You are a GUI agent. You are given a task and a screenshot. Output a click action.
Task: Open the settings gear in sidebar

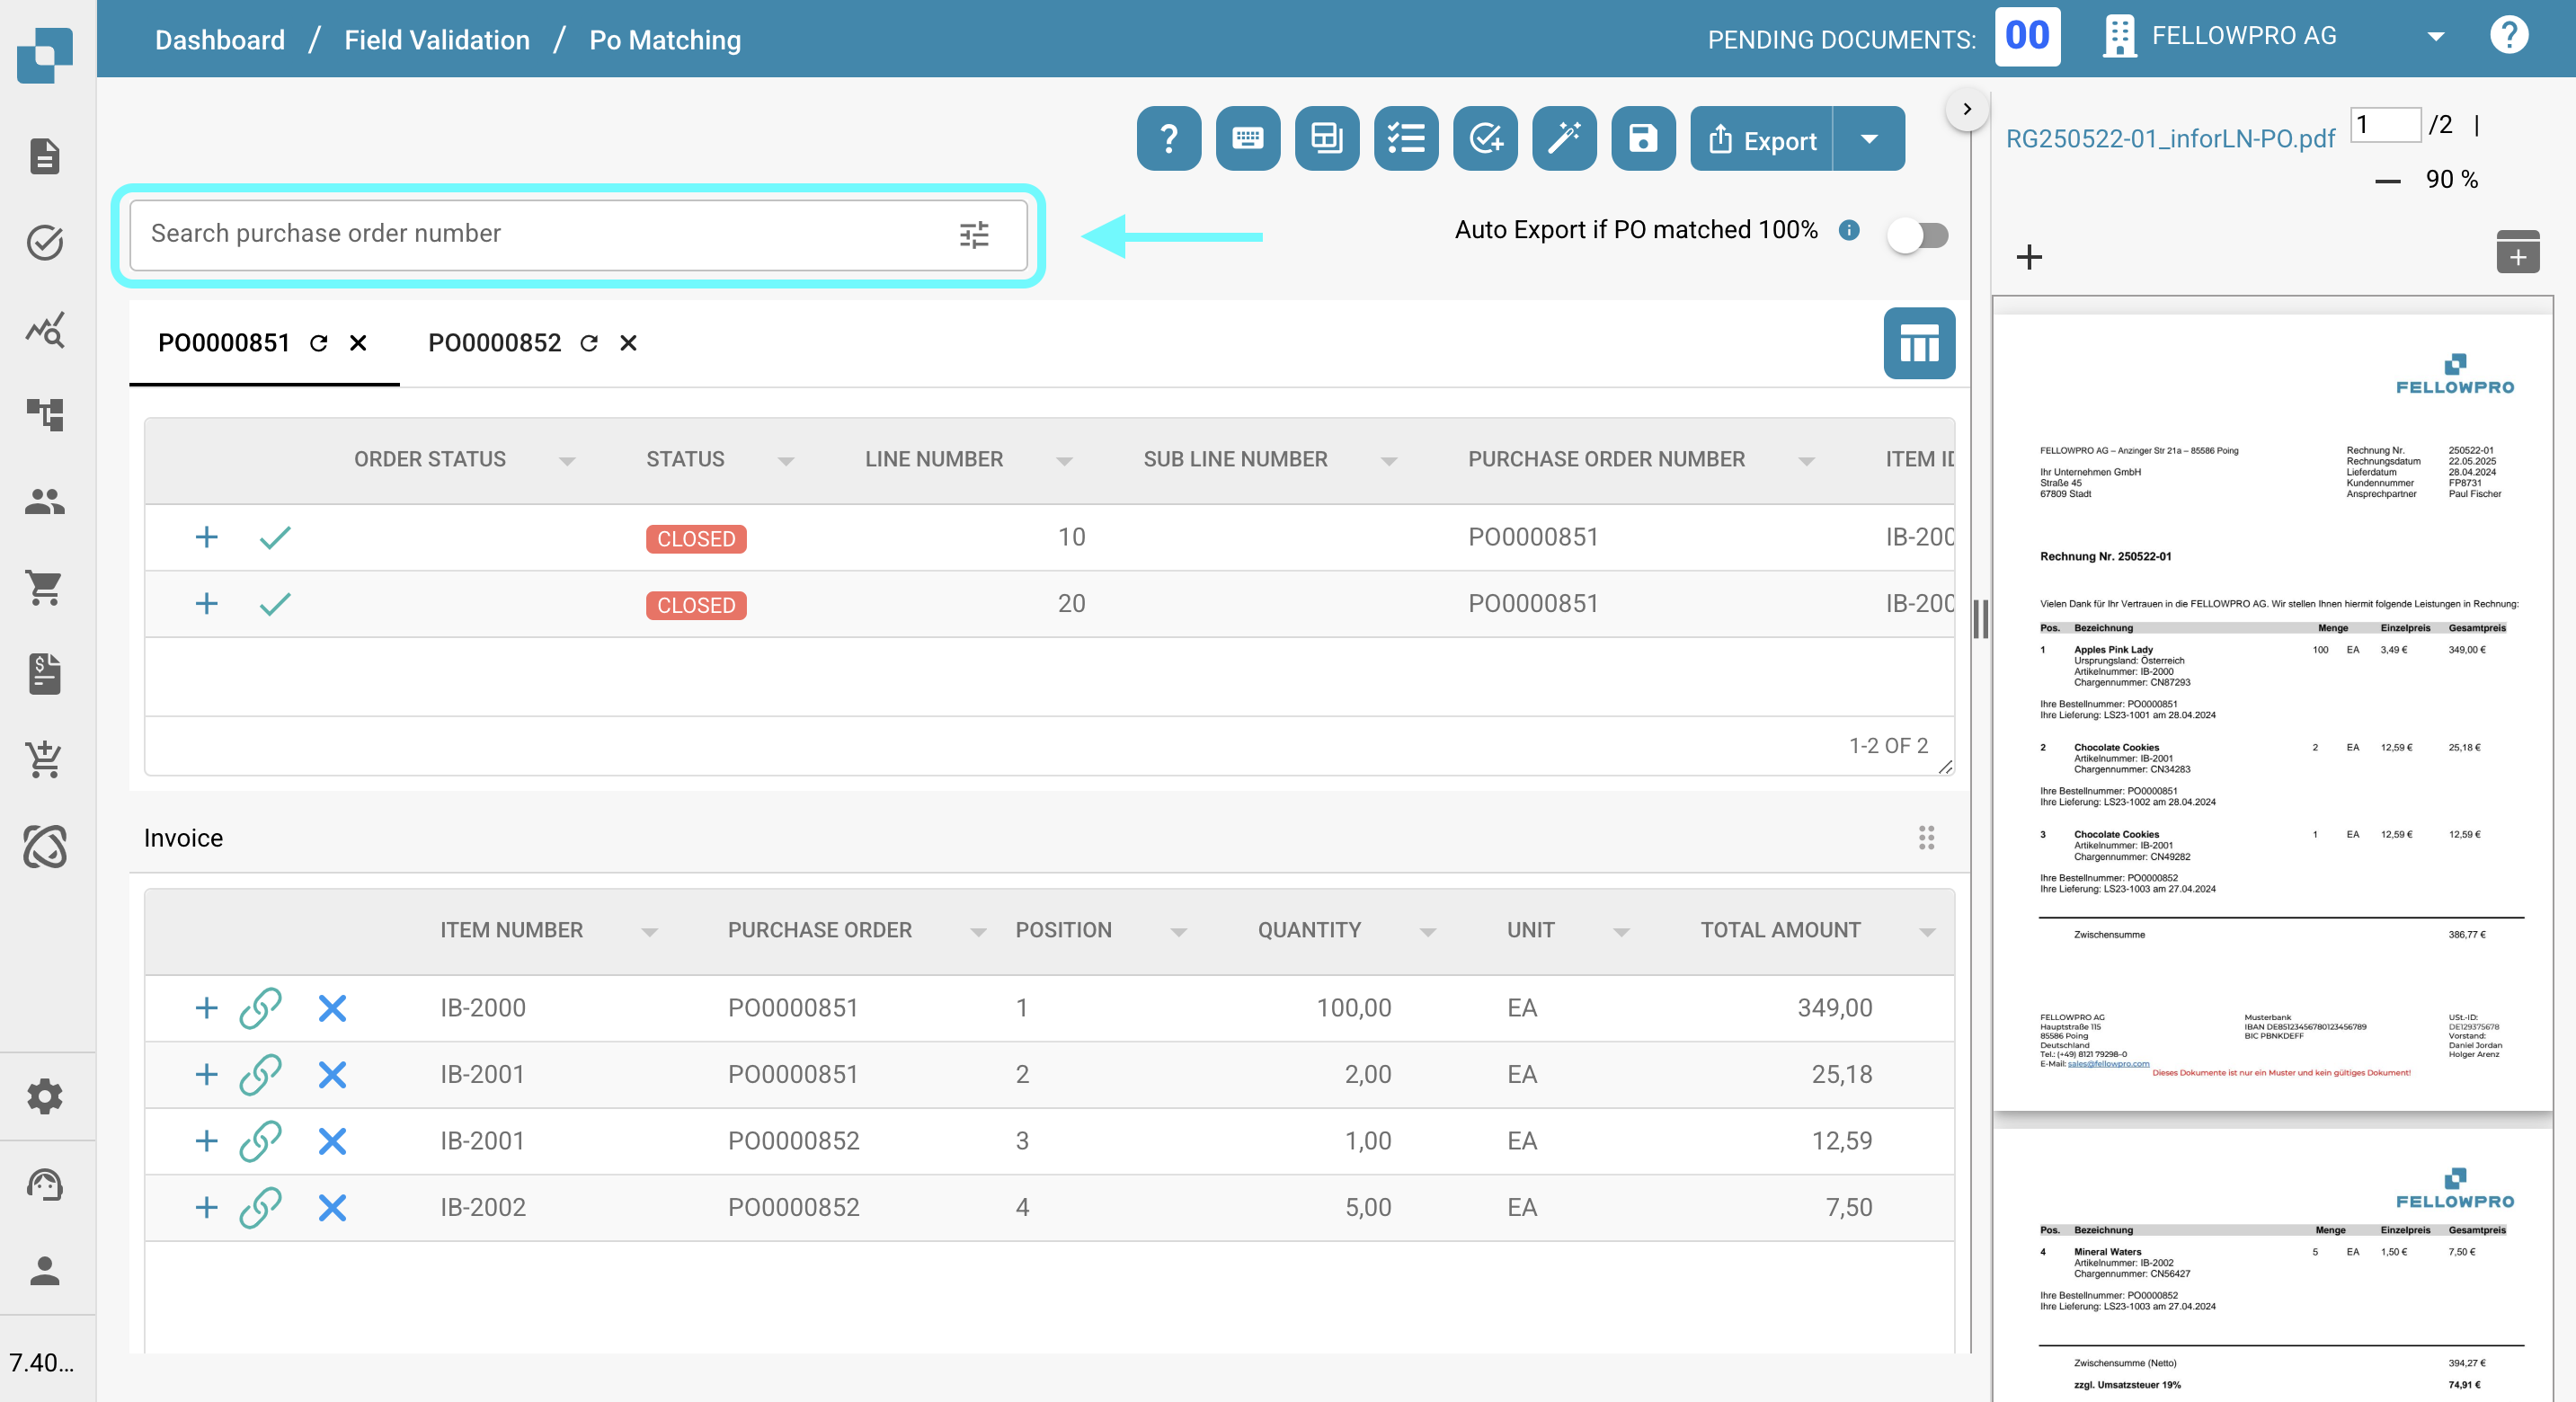(x=44, y=1096)
